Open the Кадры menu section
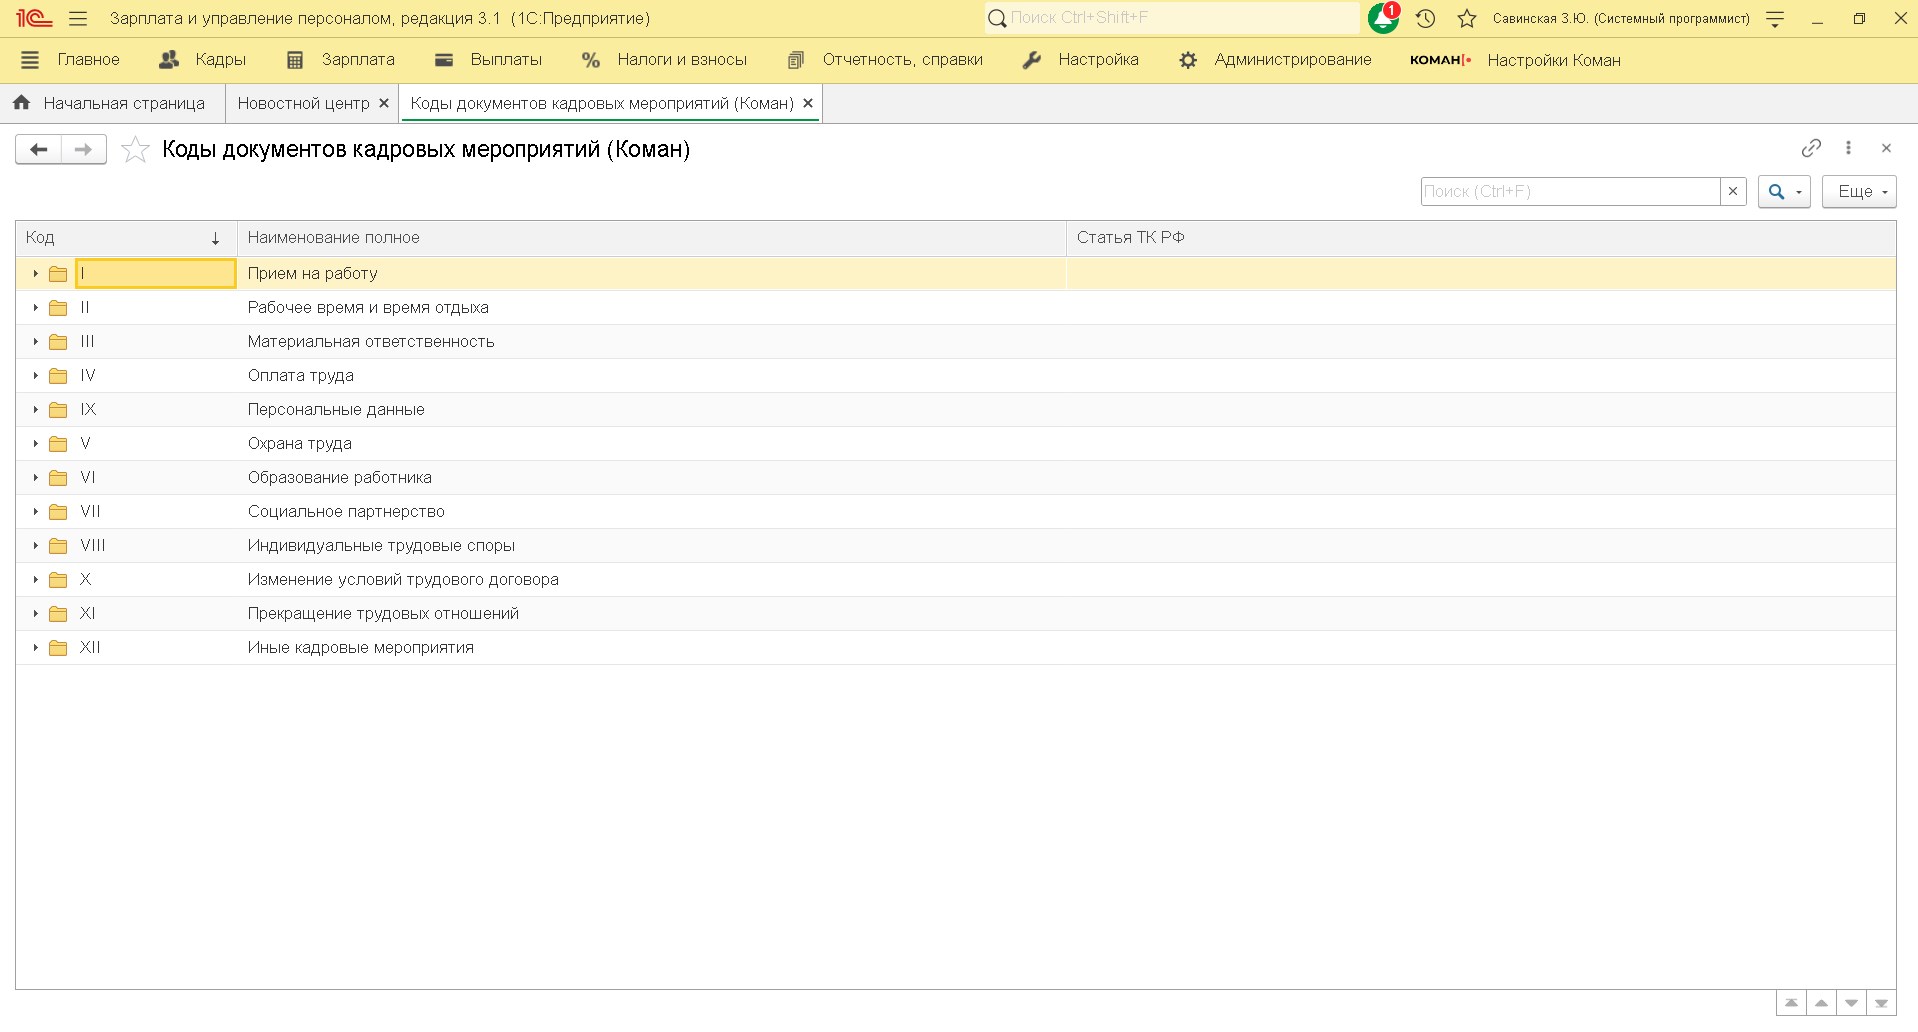The image size is (1918, 1032). coord(203,60)
